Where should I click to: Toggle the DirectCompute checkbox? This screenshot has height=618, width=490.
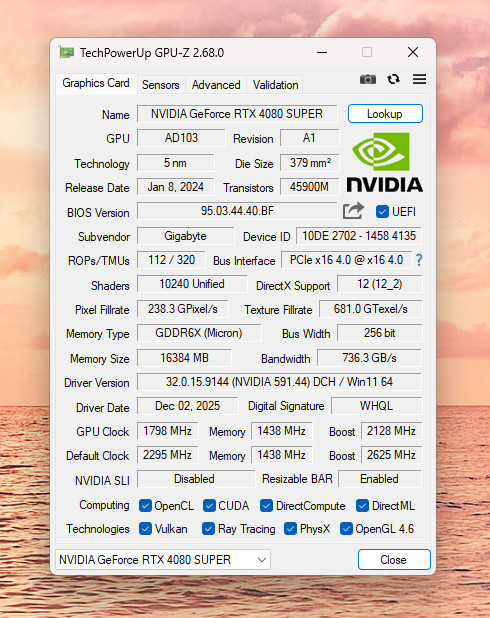click(x=266, y=506)
